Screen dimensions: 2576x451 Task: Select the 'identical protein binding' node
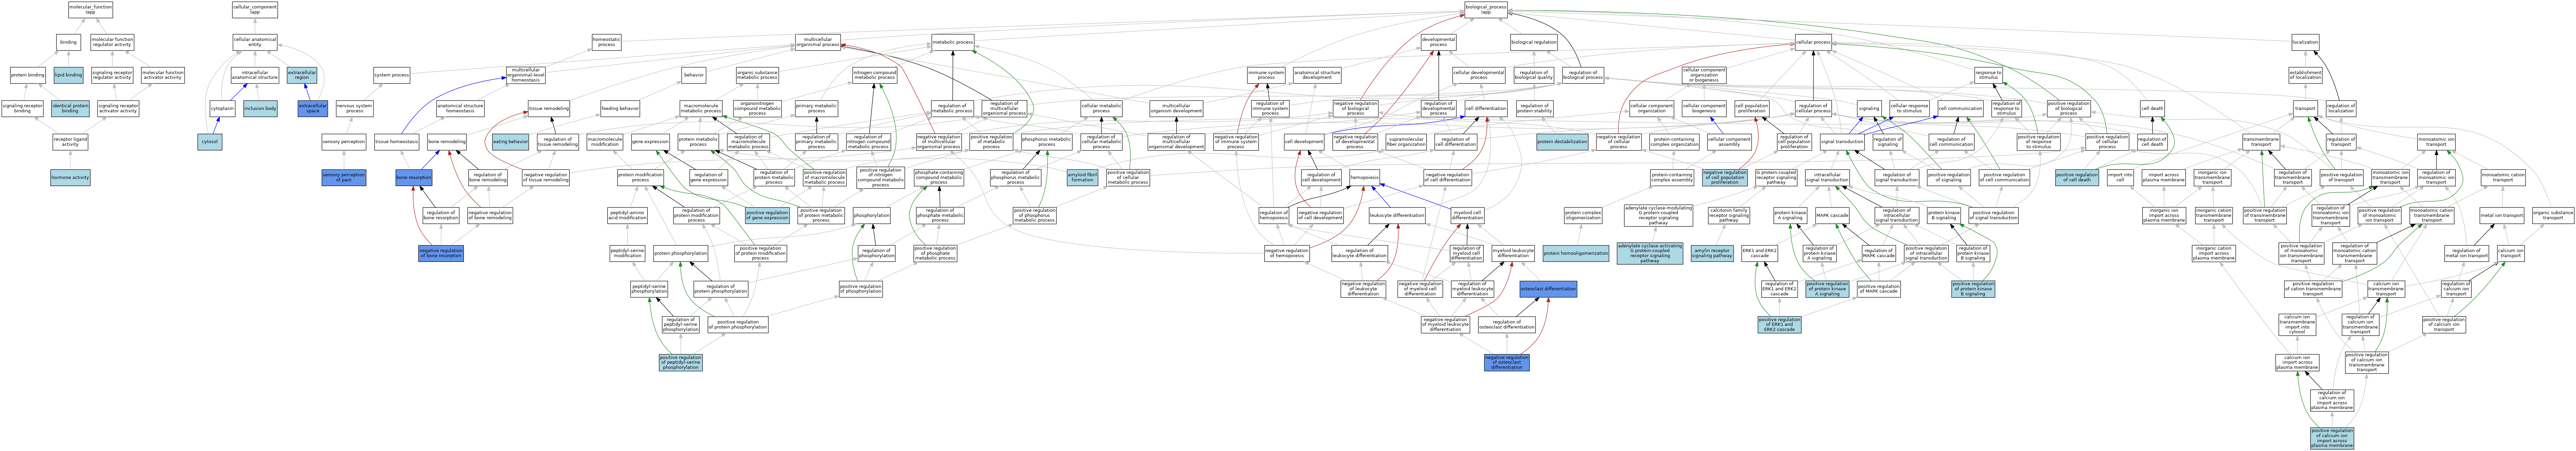(70, 108)
